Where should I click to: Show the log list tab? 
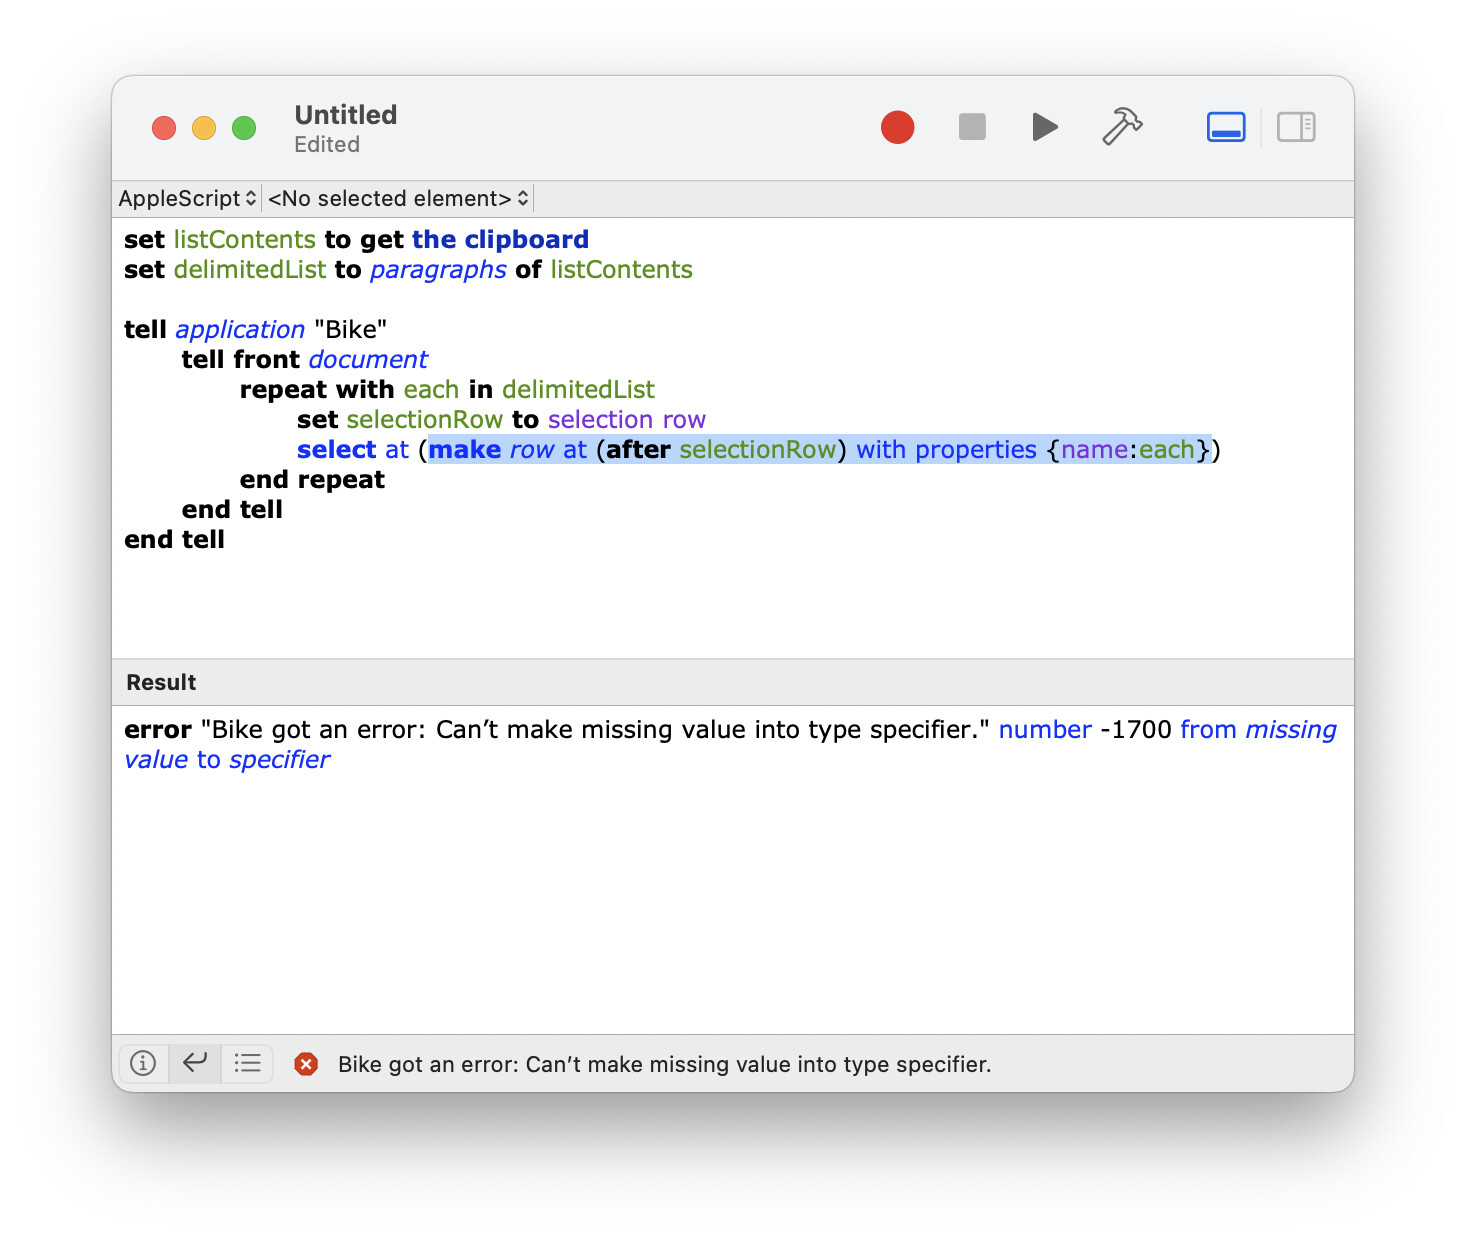(247, 1063)
